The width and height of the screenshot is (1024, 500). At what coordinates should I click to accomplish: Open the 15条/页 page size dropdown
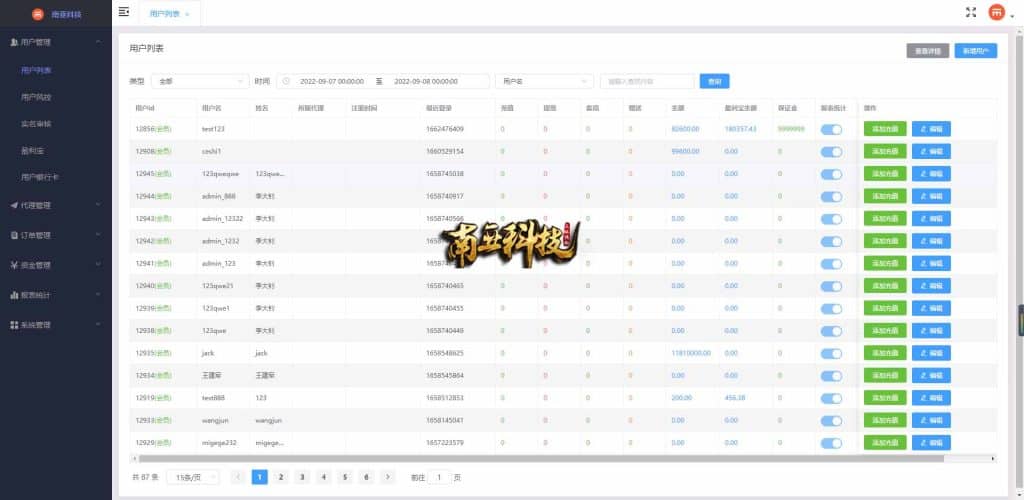click(193, 477)
